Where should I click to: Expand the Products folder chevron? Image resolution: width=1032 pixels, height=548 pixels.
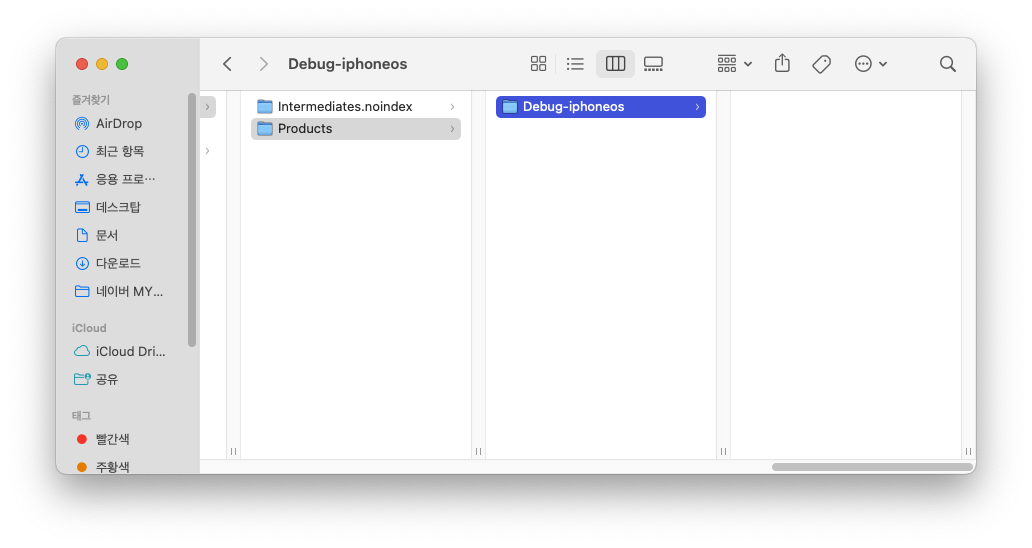point(452,129)
